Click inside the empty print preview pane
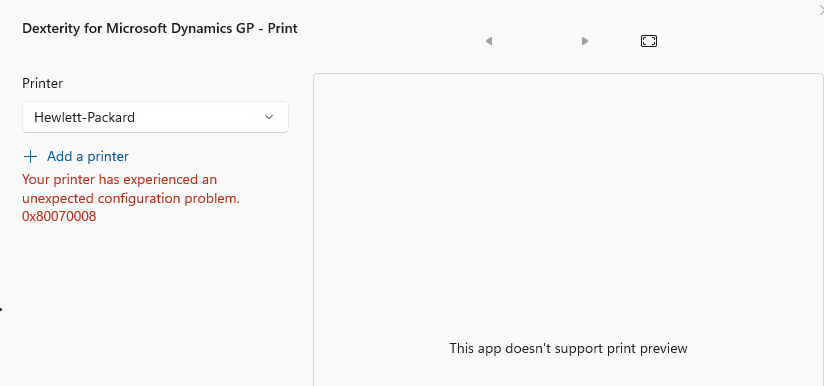This screenshot has width=824, height=386. pos(568,210)
